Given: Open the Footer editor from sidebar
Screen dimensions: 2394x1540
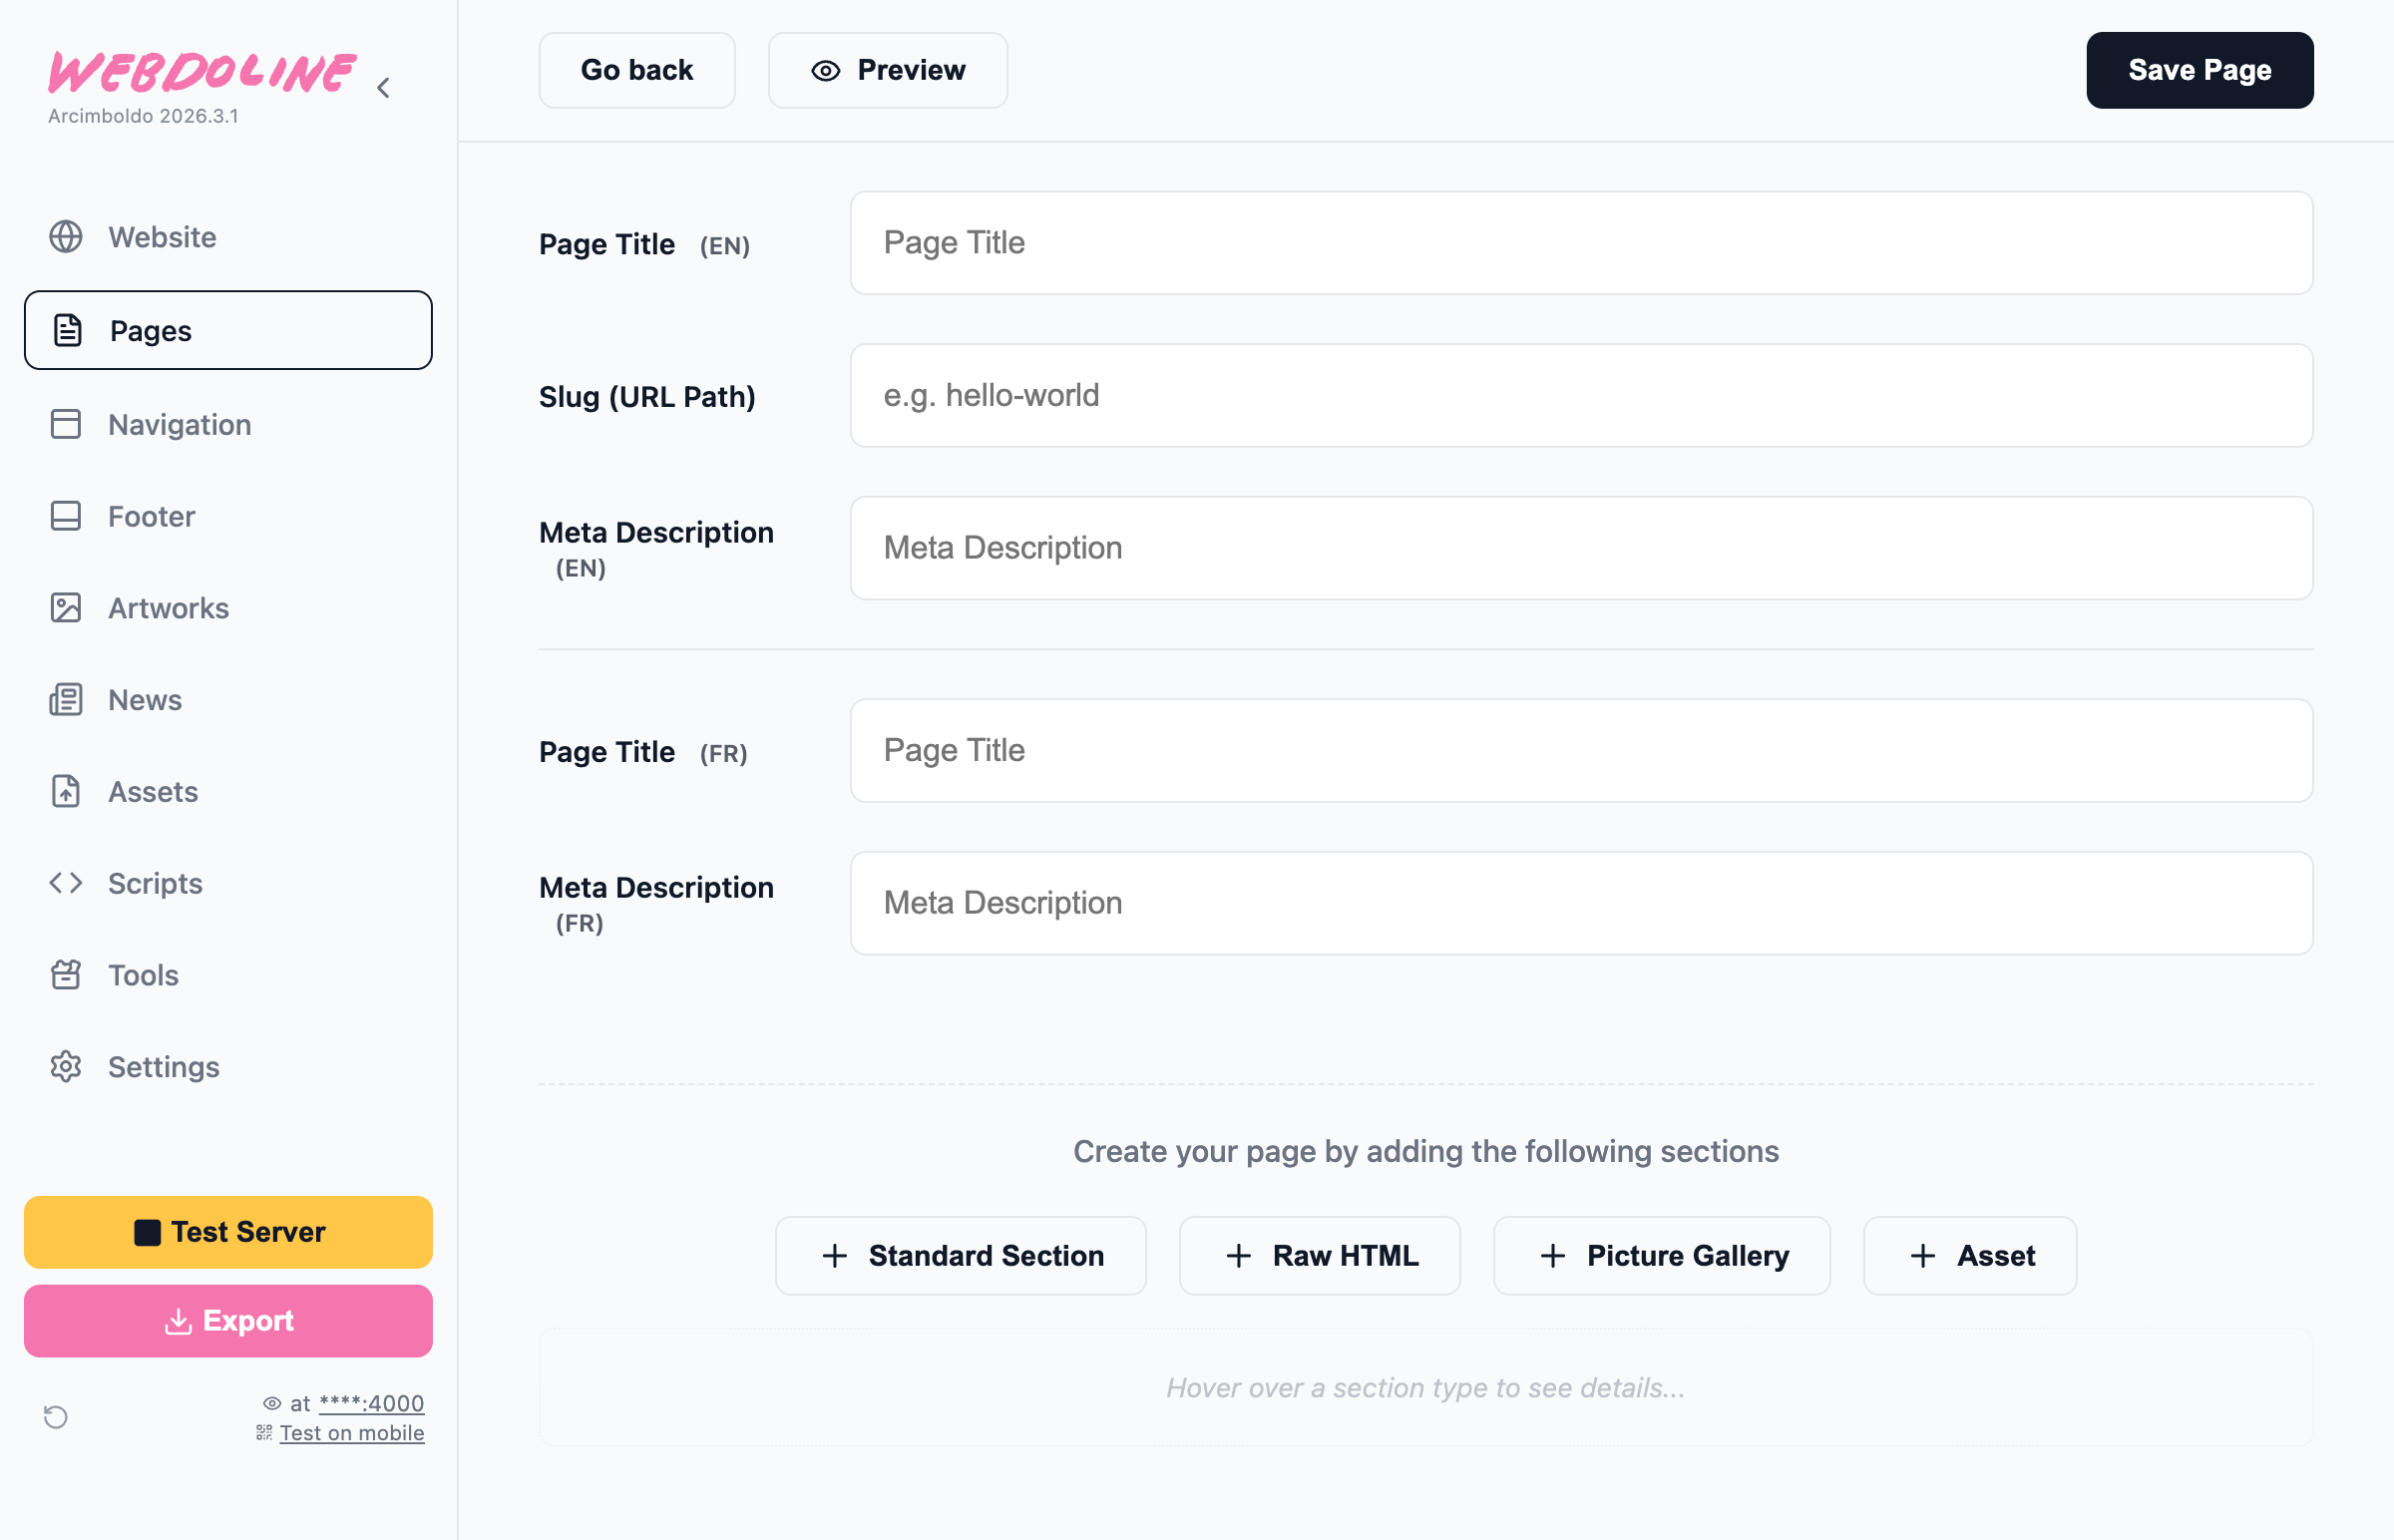Looking at the screenshot, I should [x=151, y=516].
